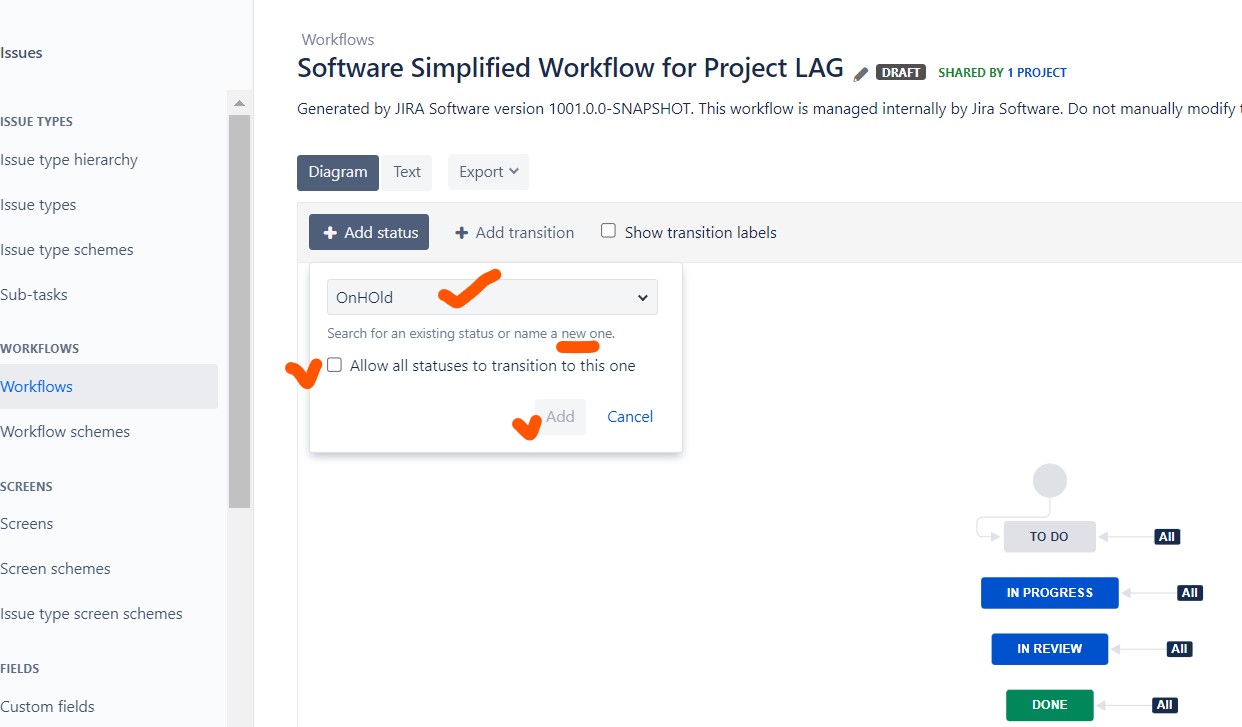Enable Show transition labels checkbox
This screenshot has width=1242, height=727.
(608, 231)
